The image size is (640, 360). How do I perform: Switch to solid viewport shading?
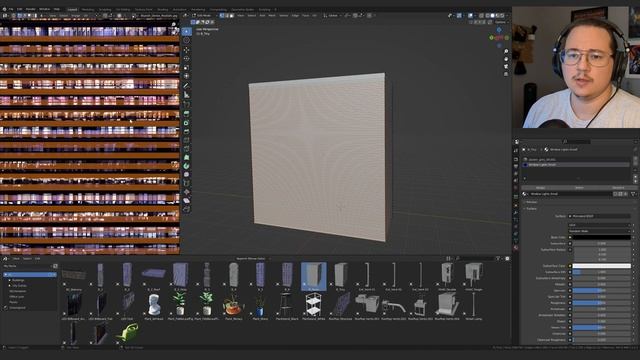point(493,16)
